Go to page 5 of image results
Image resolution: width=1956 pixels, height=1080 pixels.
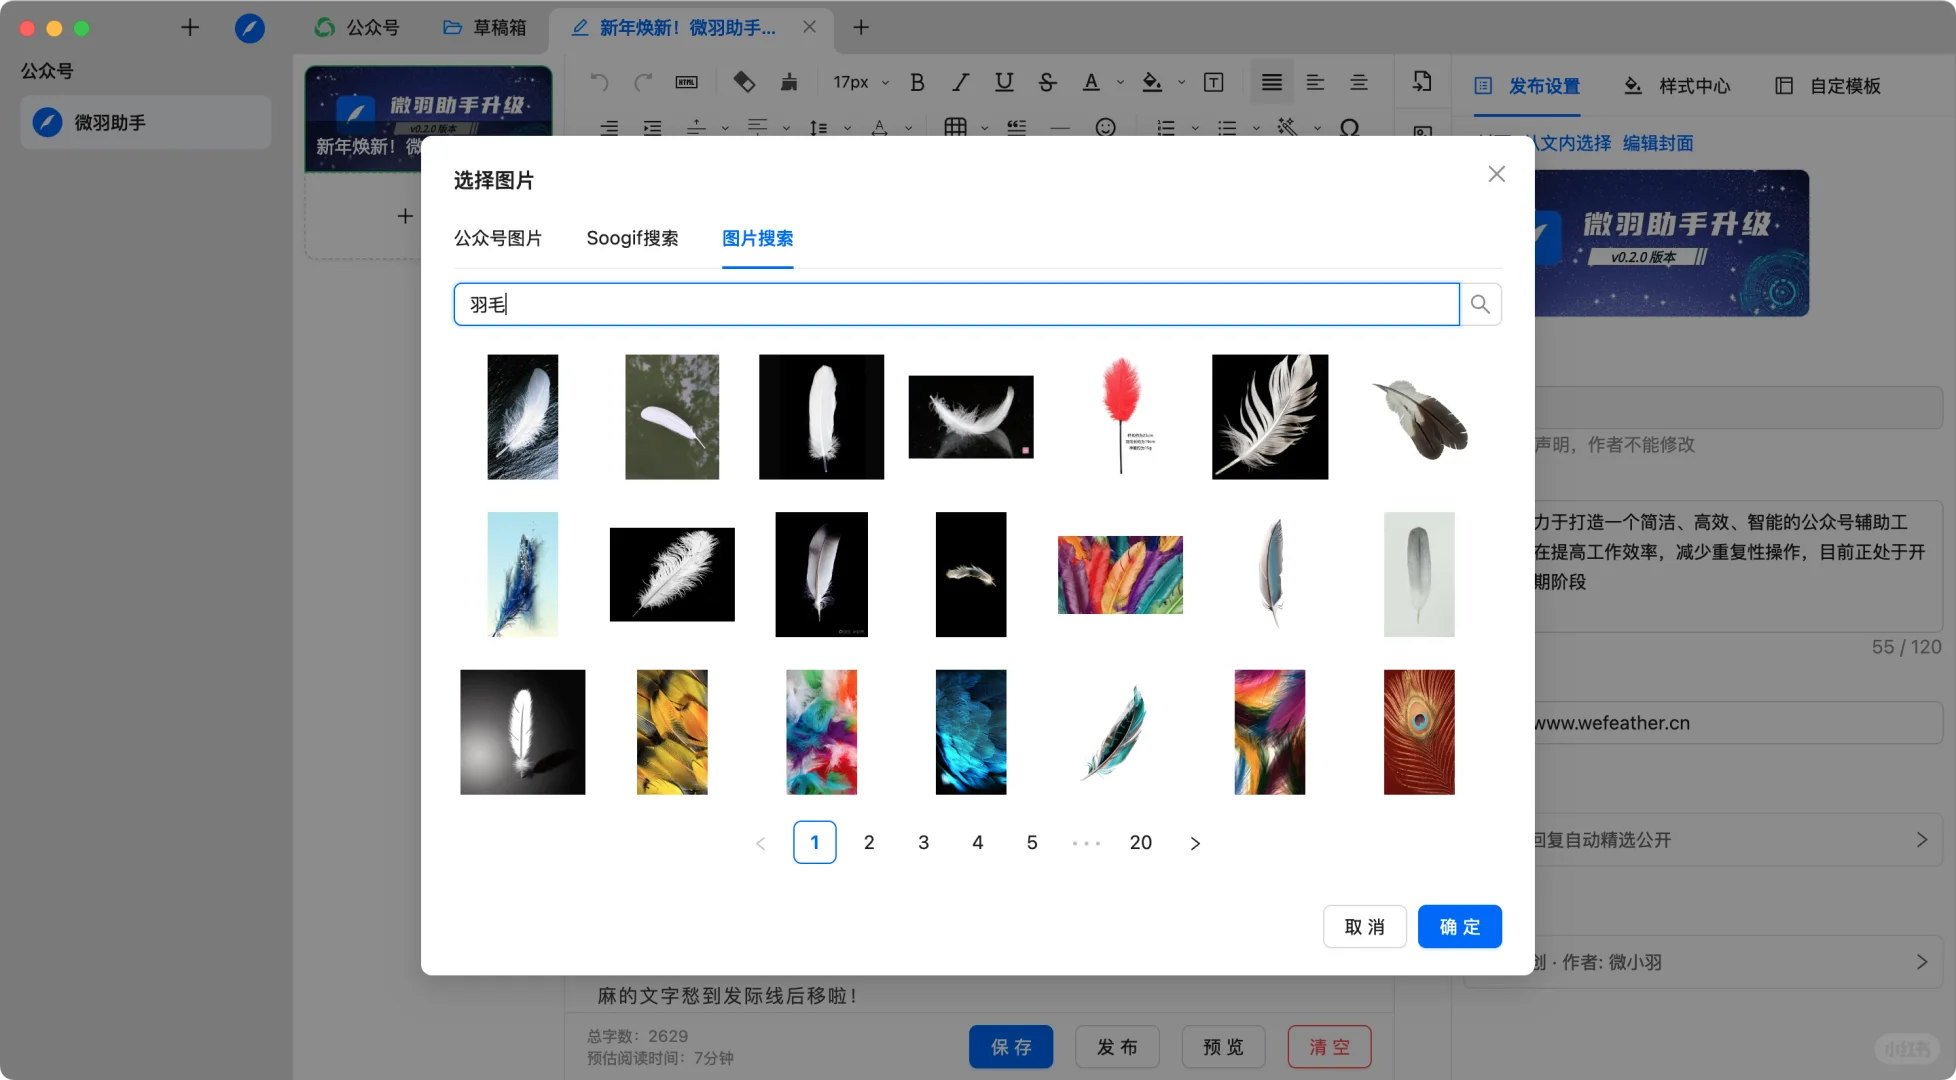pos(1031,842)
